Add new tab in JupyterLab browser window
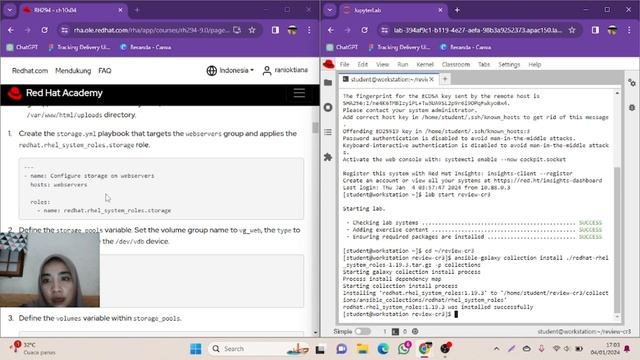Viewport: 640px width, 360px height. coord(457,10)
